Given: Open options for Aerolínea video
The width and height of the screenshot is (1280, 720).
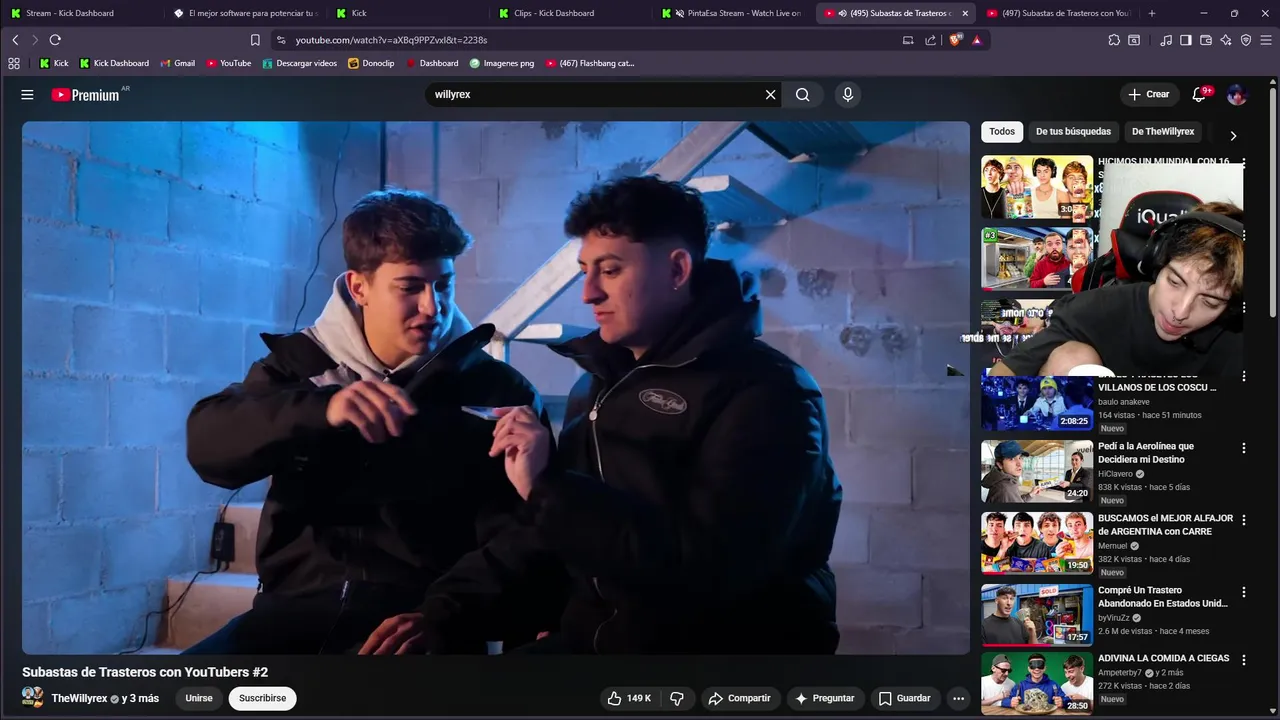Looking at the screenshot, I should click(1244, 448).
